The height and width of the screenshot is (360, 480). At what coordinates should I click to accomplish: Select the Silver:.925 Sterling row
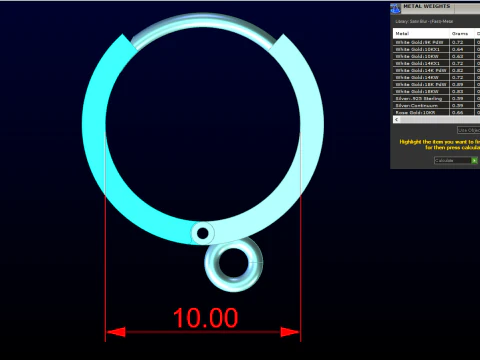coord(436,98)
